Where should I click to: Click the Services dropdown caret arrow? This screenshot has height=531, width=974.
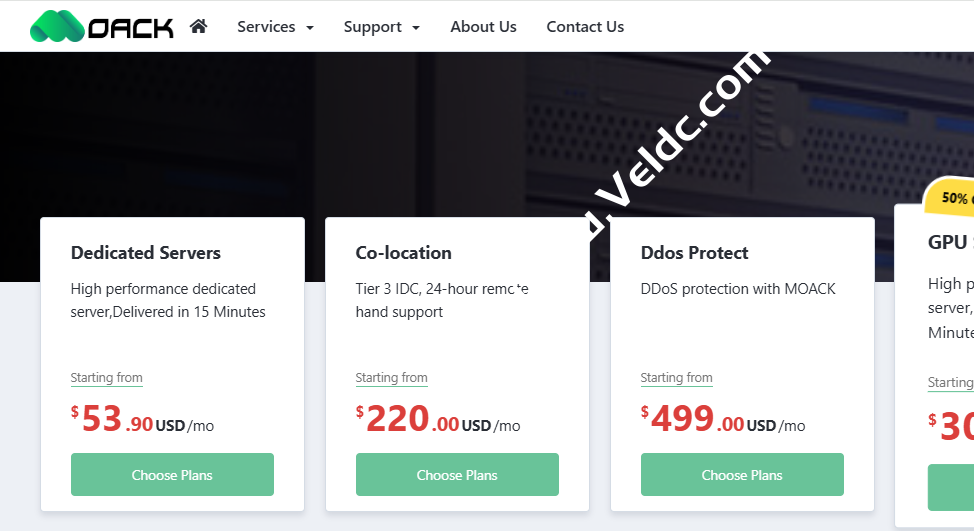(x=310, y=28)
